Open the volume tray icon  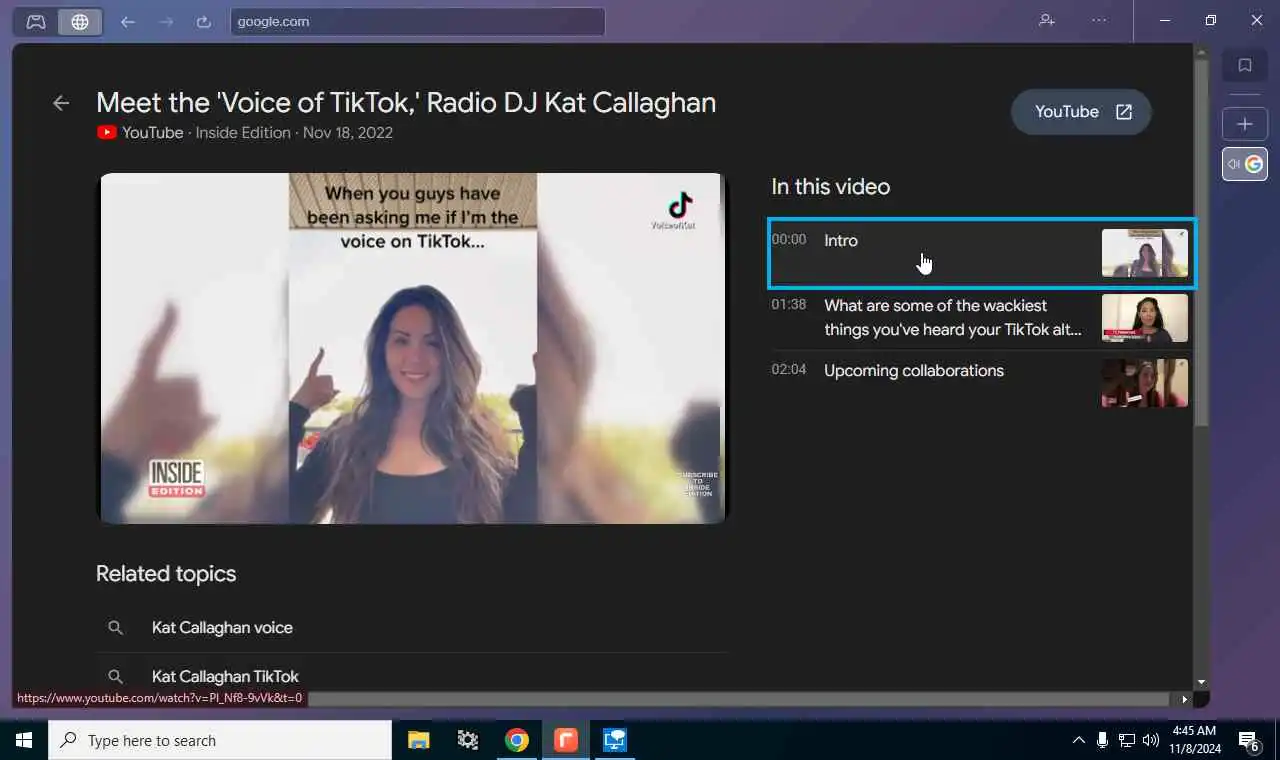tap(1151, 740)
